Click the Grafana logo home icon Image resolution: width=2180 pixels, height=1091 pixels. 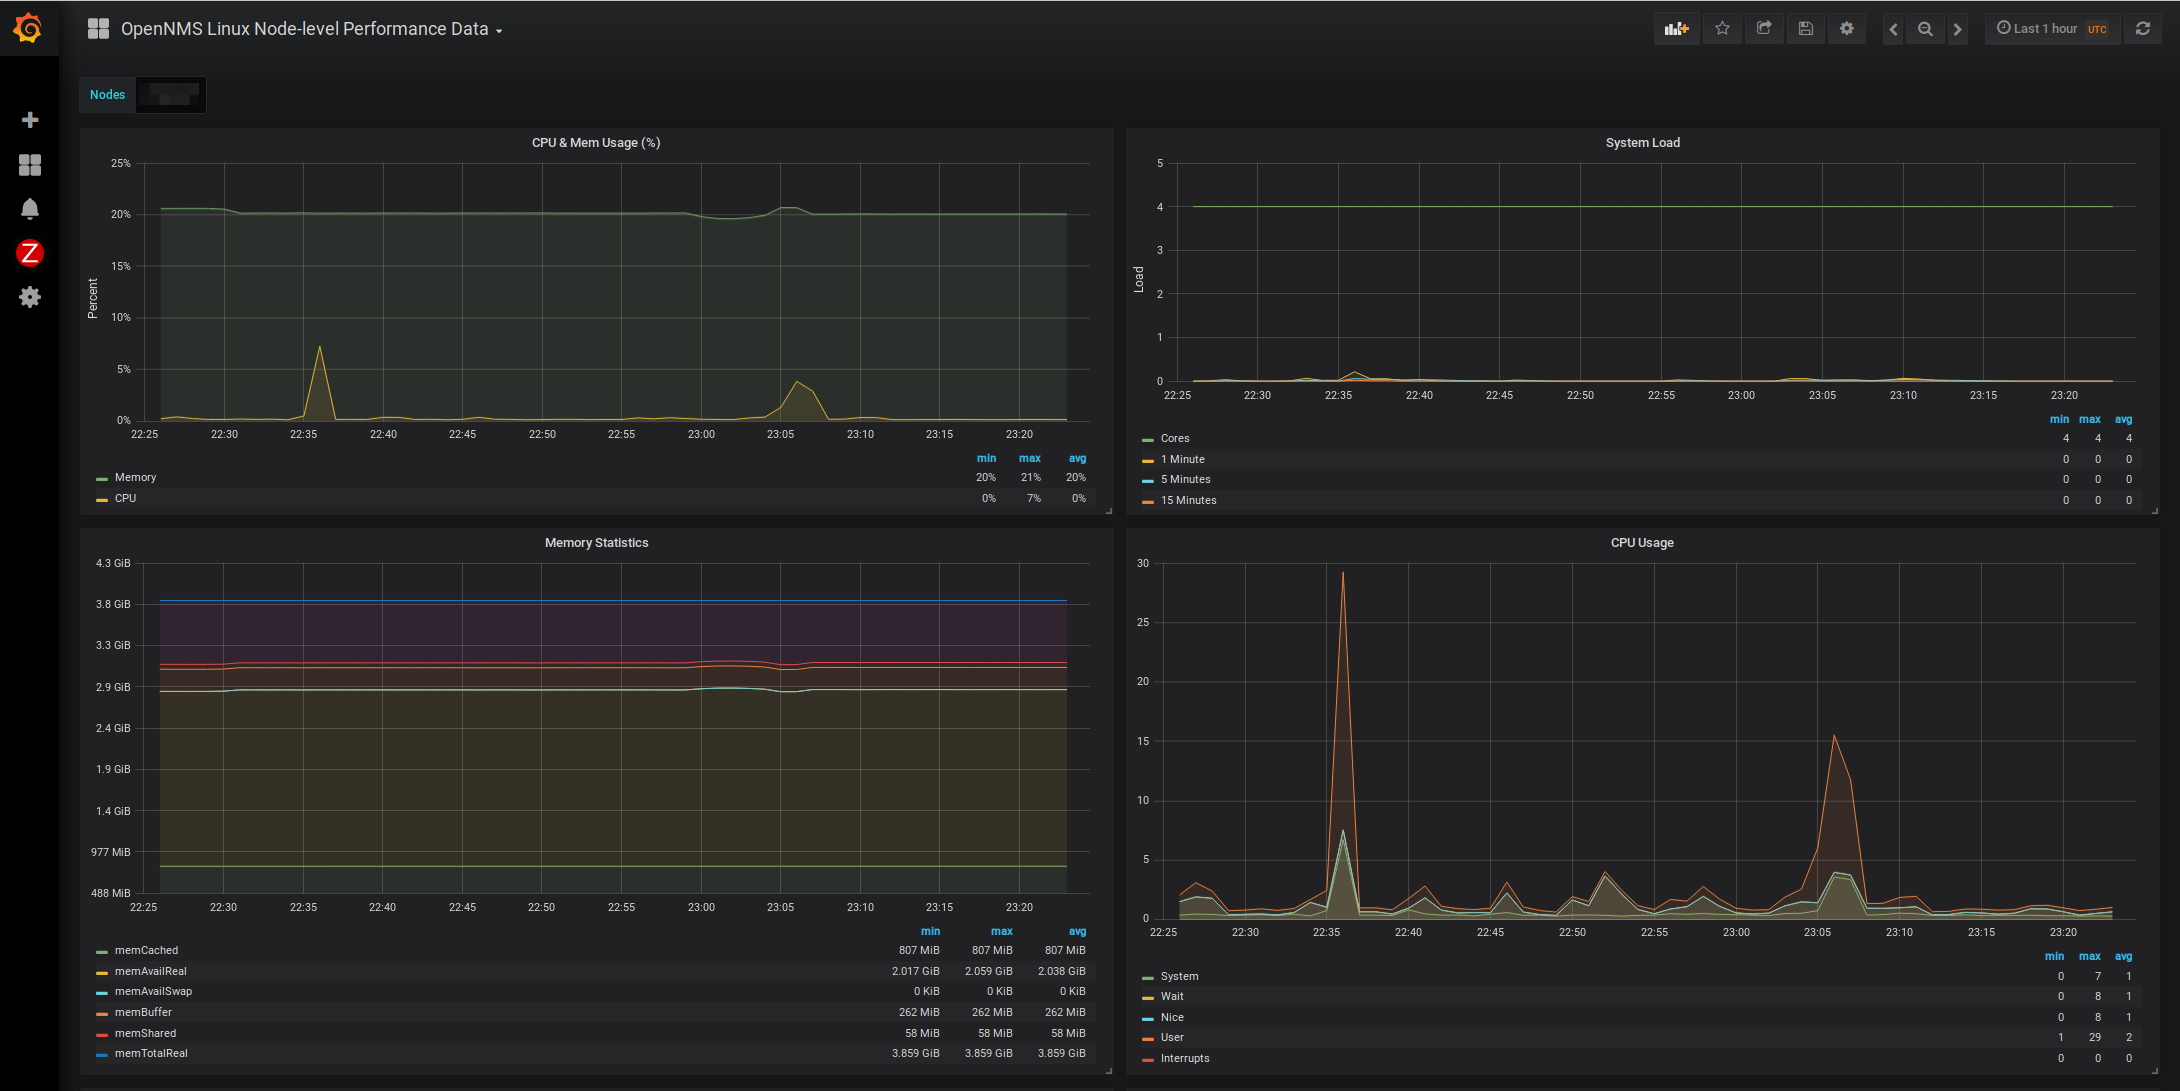(29, 29)
